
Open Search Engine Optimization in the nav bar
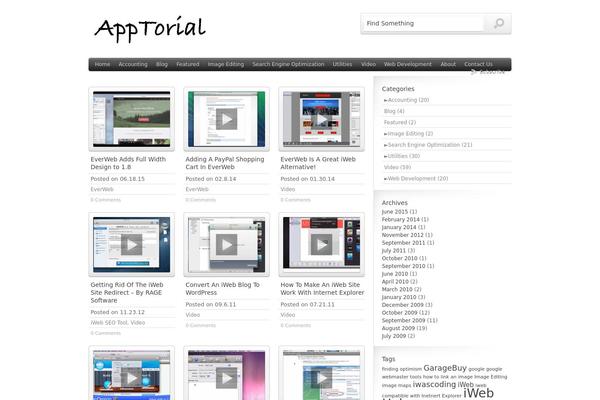(288, 64)
